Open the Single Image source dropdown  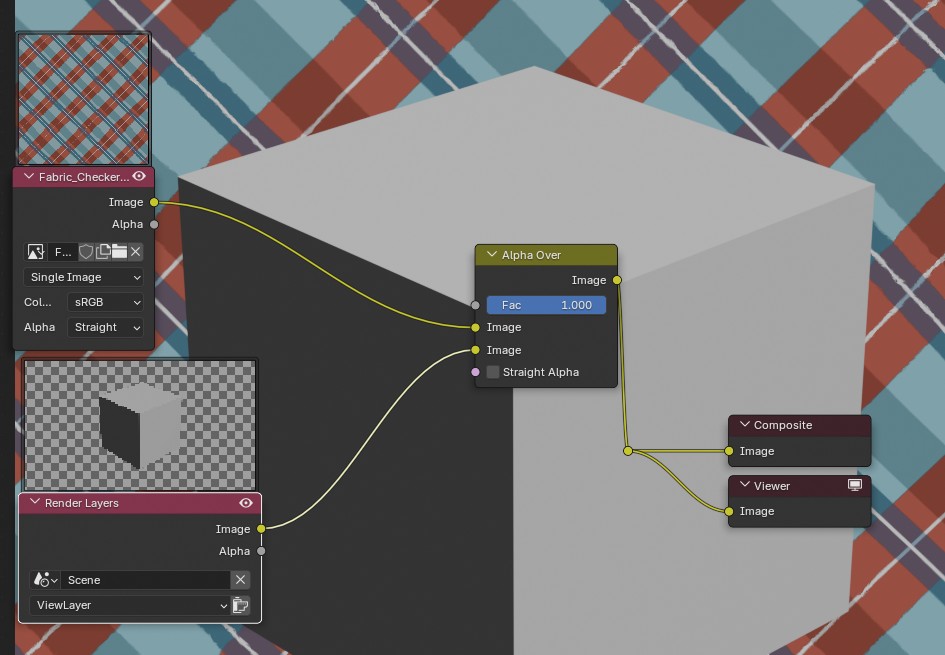point(84,277)
